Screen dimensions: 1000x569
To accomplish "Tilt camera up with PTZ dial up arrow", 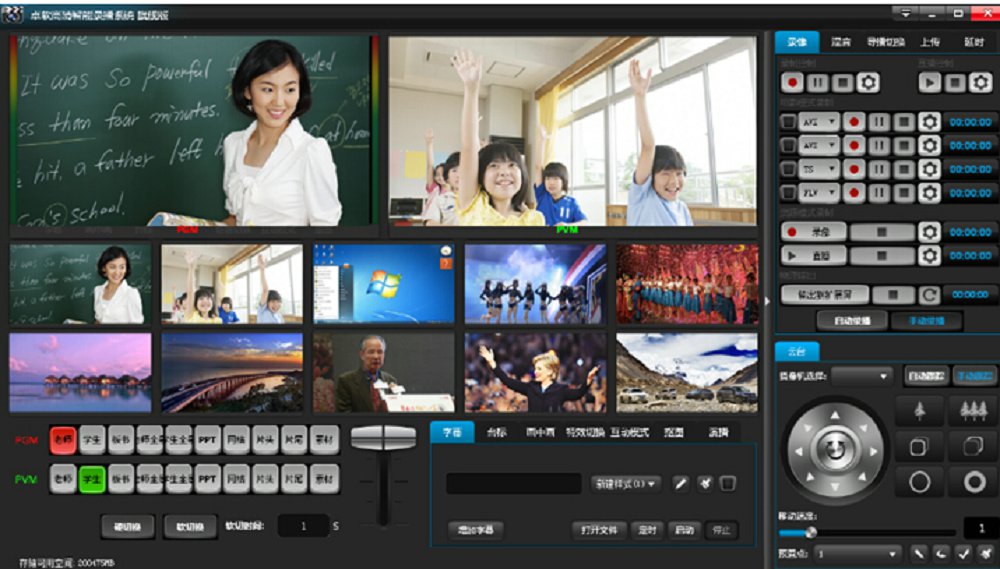I will [835, 416].
